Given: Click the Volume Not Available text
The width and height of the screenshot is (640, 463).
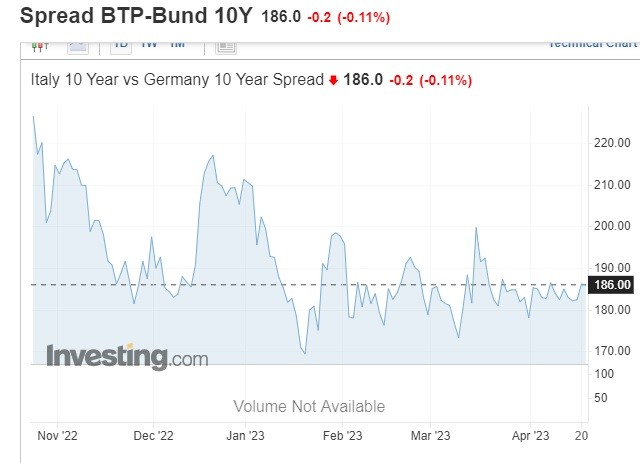Looking at the screenshot, I should (x=309, y=406).
